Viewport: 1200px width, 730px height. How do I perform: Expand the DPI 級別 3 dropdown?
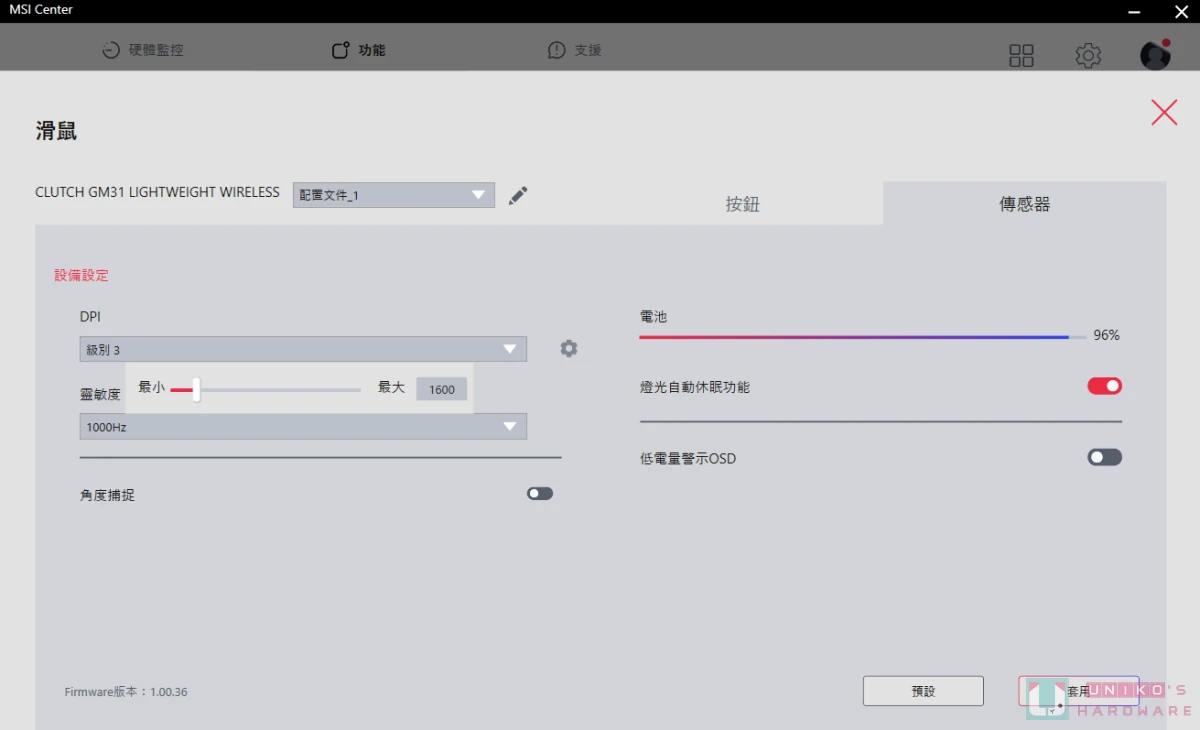[303, 349]
